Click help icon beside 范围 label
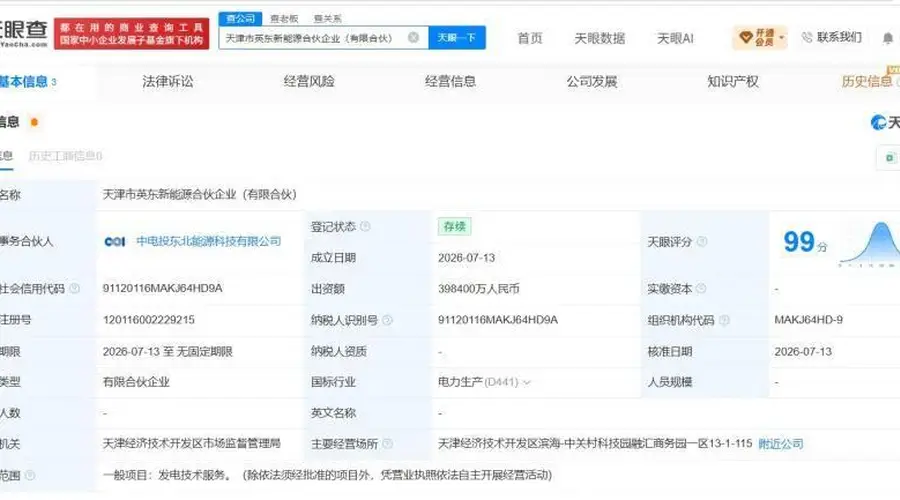The width and height of the screenshot is (900, 500). (x=30, y=475)
